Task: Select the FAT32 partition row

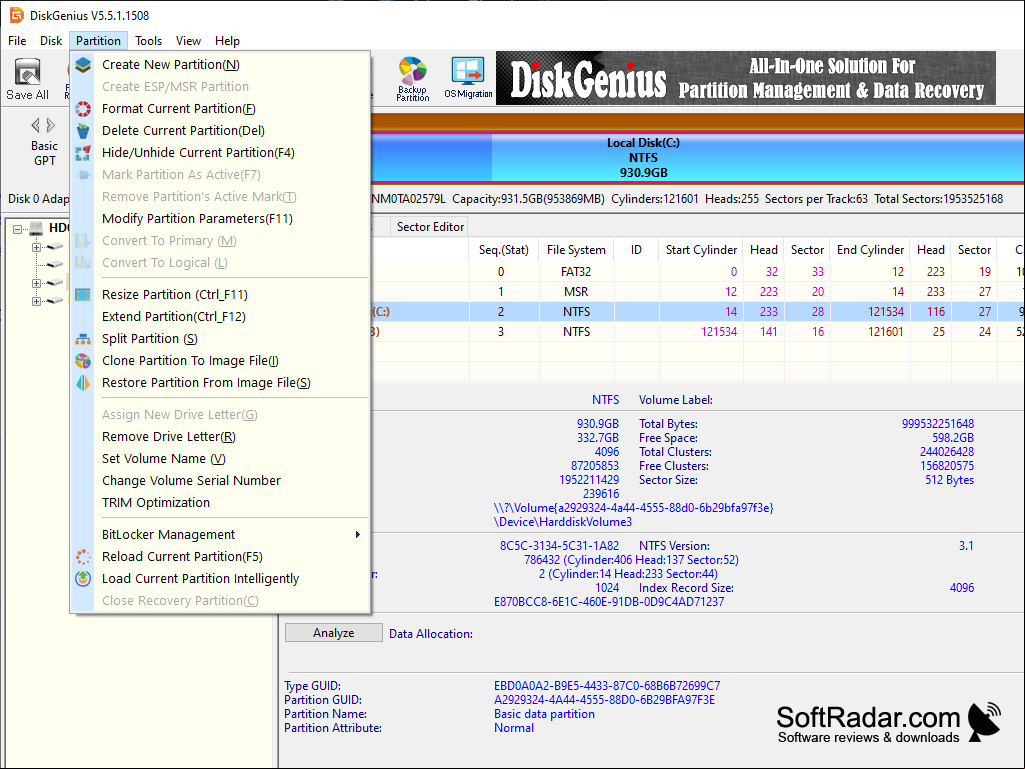Action: pos(697,272)
